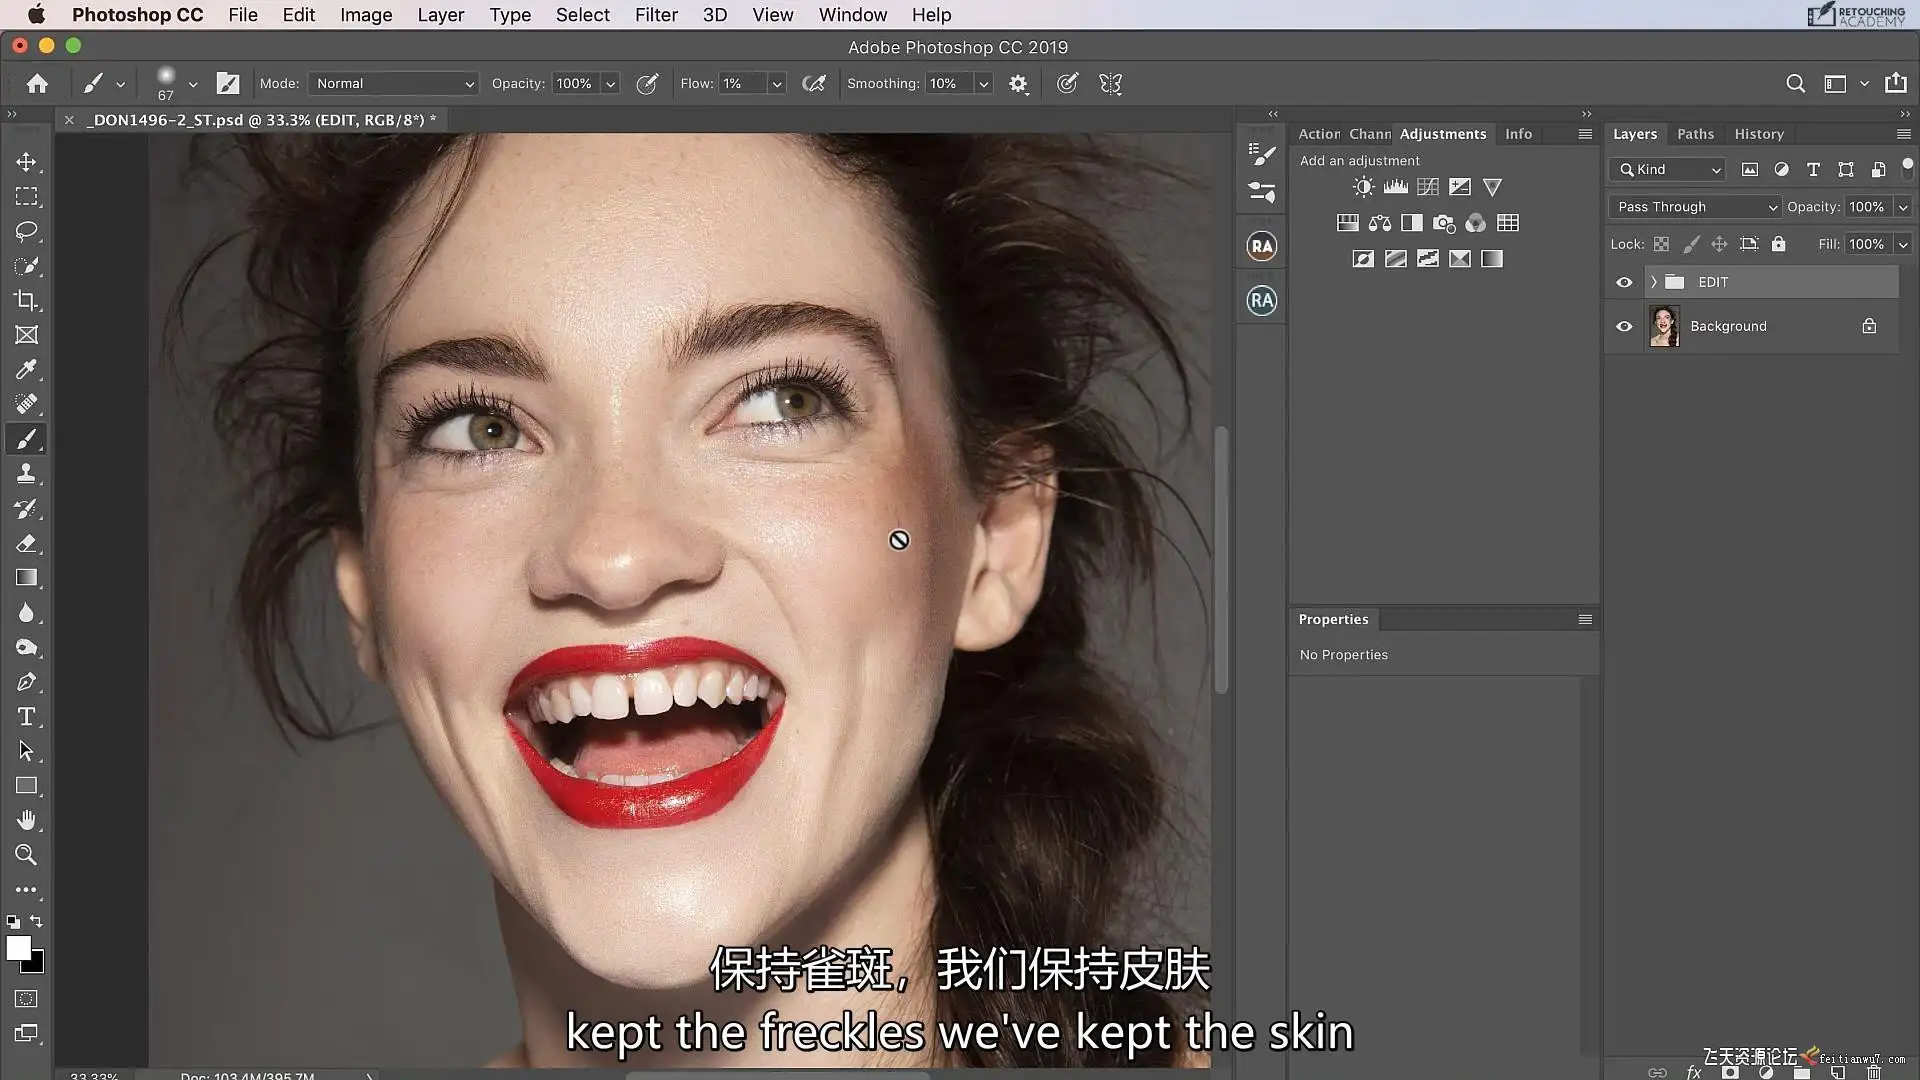Select the Crop tool
Viewport: 1920px width, 1080px height.
click(x=27, y=300)
